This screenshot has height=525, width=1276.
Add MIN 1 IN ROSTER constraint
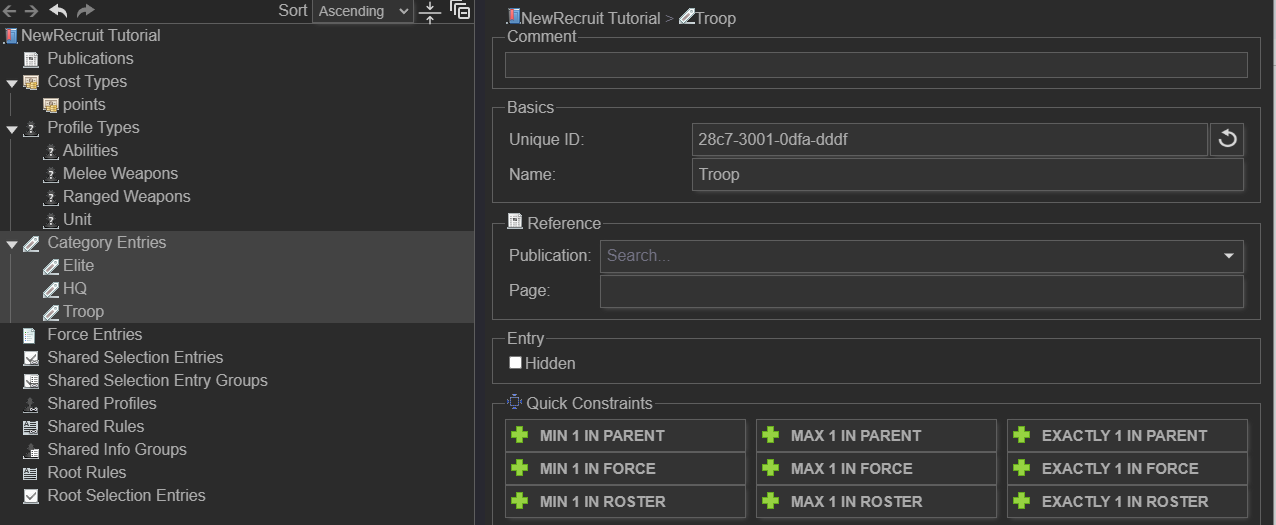(x=626, y=502)
